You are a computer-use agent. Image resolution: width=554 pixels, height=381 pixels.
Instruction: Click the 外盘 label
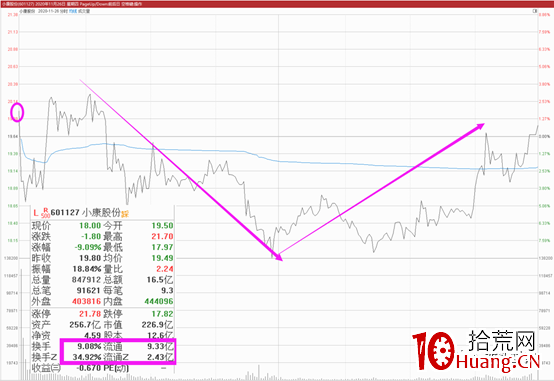41,301
